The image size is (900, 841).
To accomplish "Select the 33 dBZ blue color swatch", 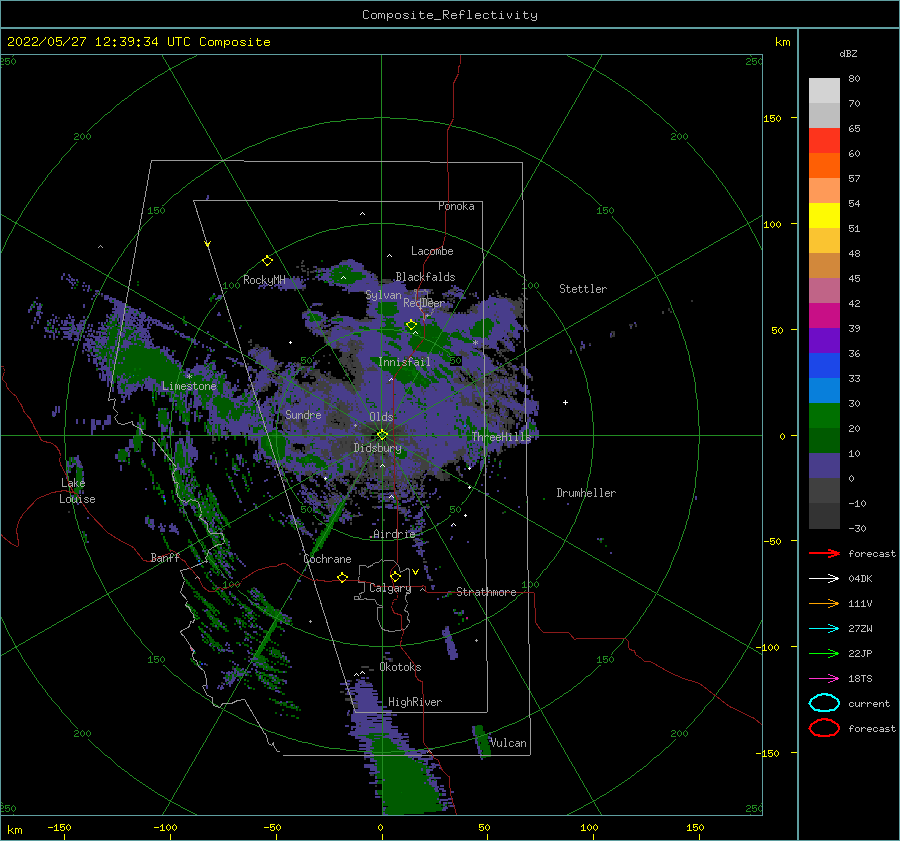I will coord(824,390).
